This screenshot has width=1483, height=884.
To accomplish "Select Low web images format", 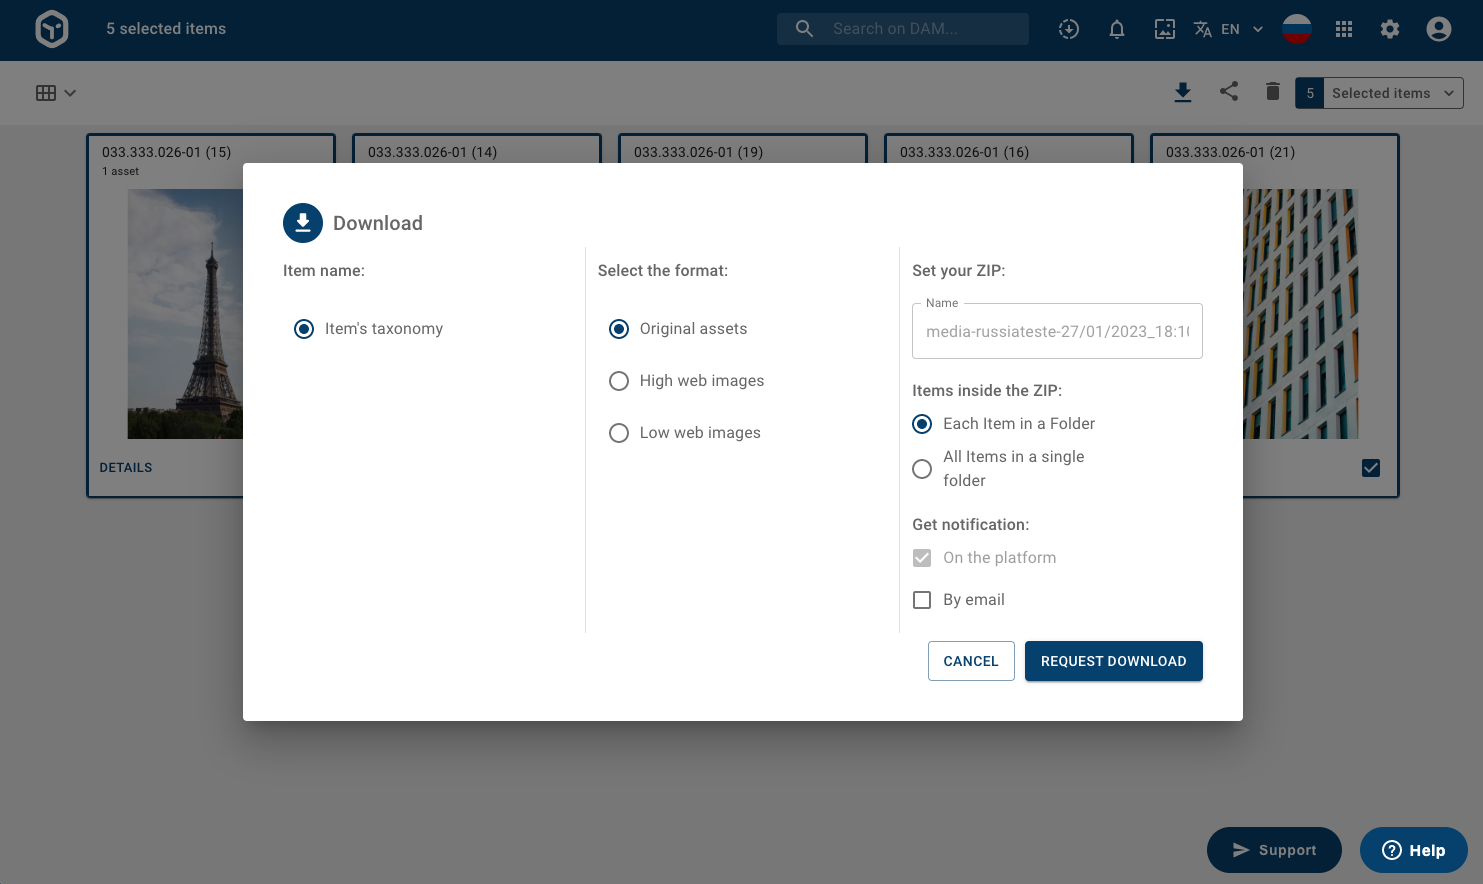I will (x=619, y=433).
